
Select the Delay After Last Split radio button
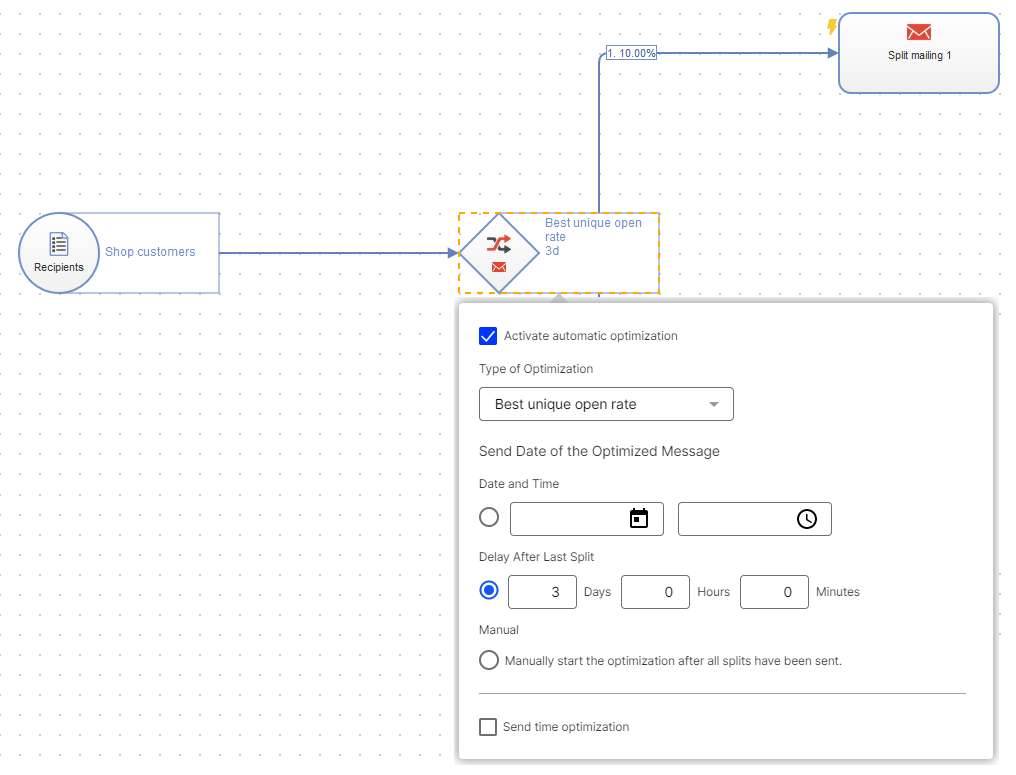pos(489,590)
